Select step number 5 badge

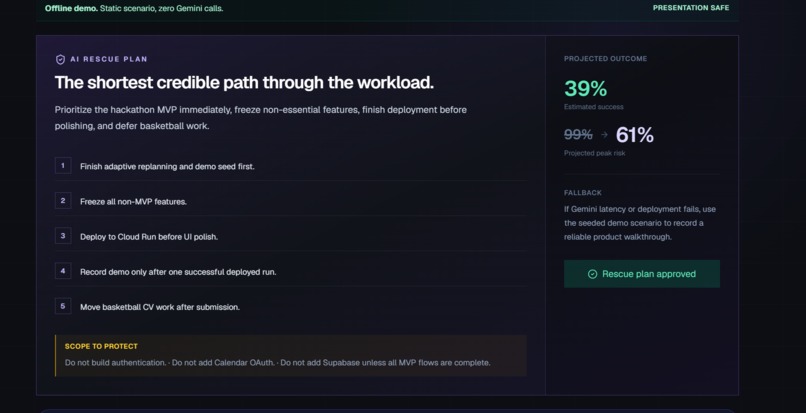tap(63, 306)
